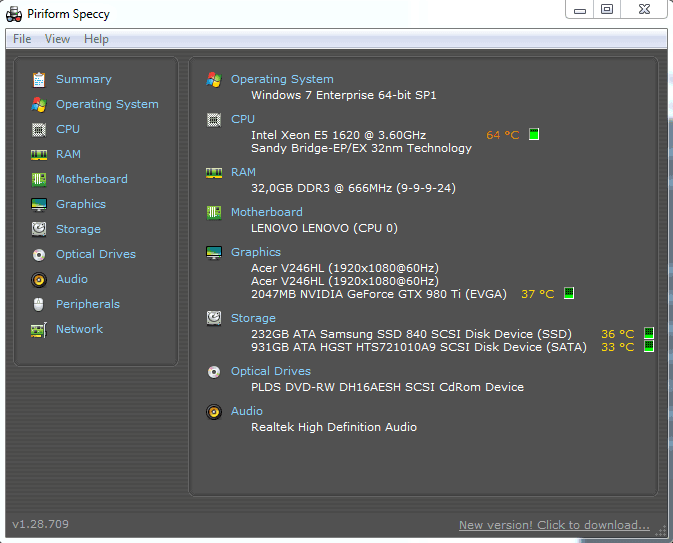The width and height of the screenshot is (673, 543).
Task: Click the Samsung SSD temperature indicator at 36 °C
Action: [x=648, y=334]
